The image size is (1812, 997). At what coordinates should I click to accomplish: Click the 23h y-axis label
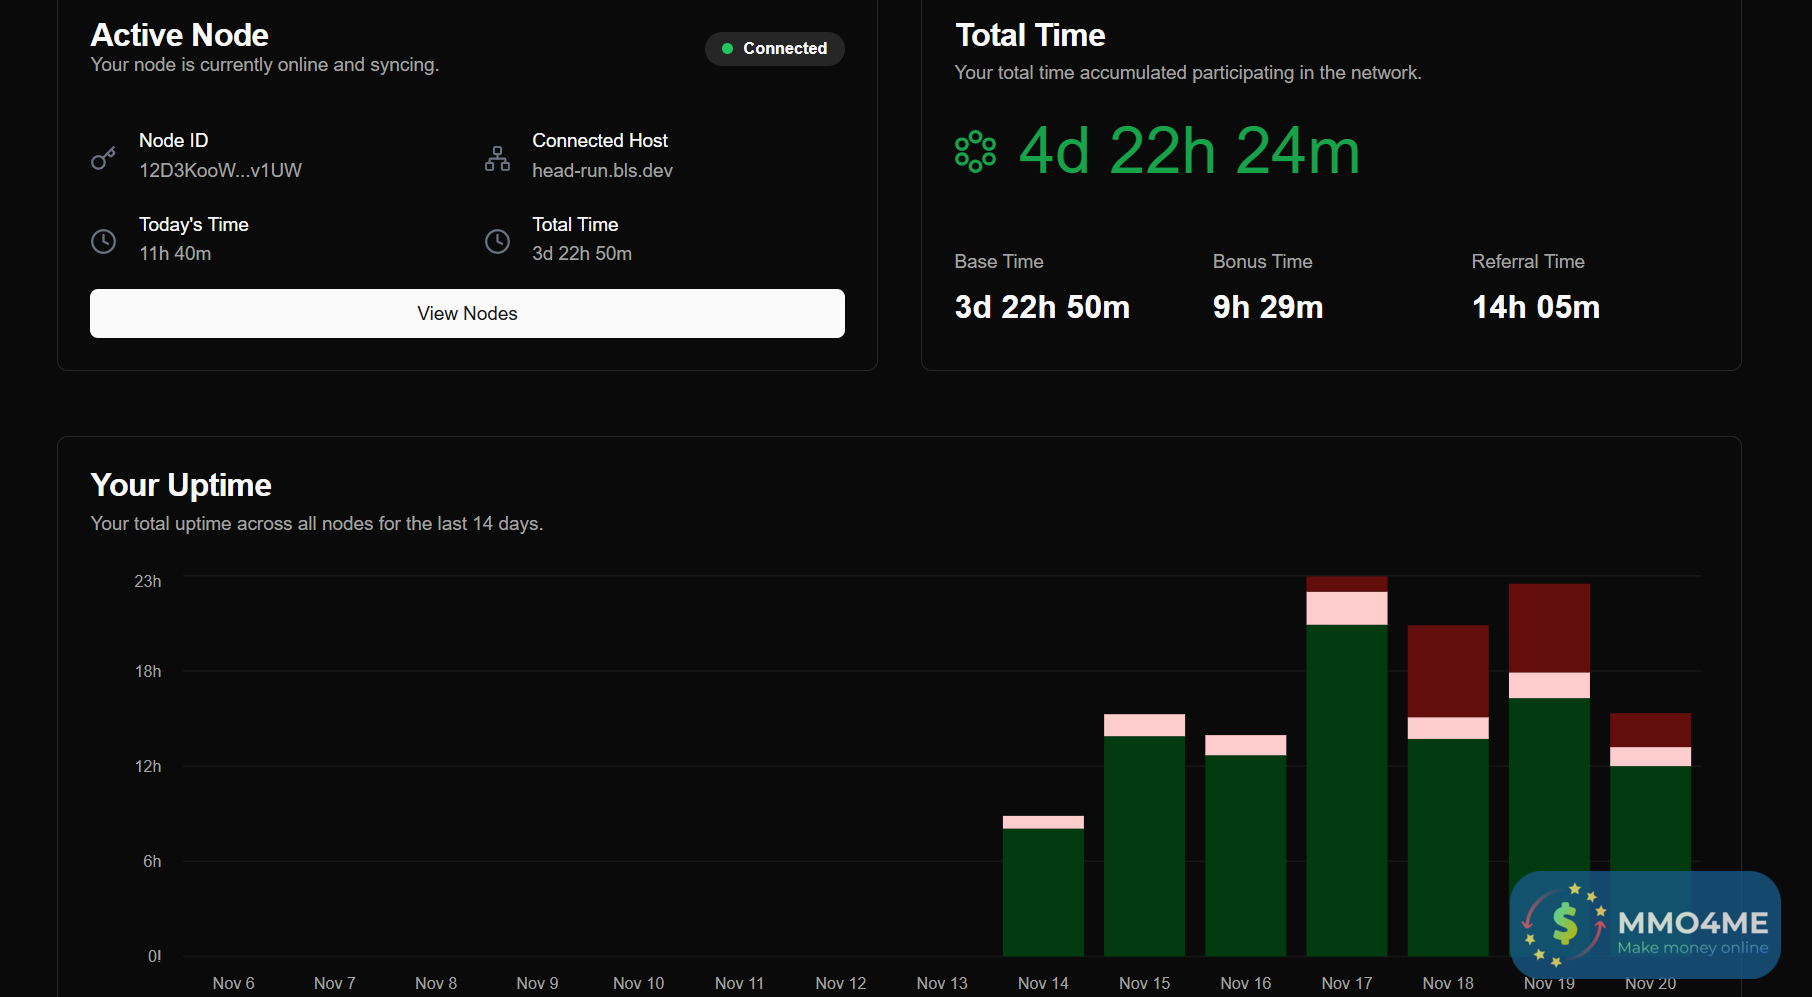point(148,581)
